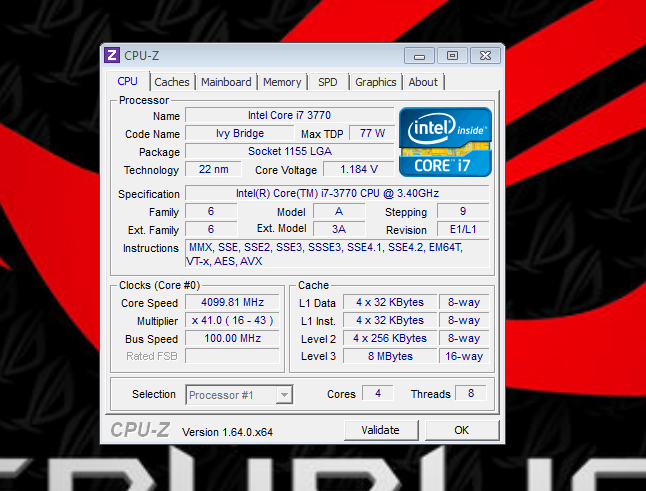
Task: Click the Revision E1/L1 value
Action: [463, 229]
